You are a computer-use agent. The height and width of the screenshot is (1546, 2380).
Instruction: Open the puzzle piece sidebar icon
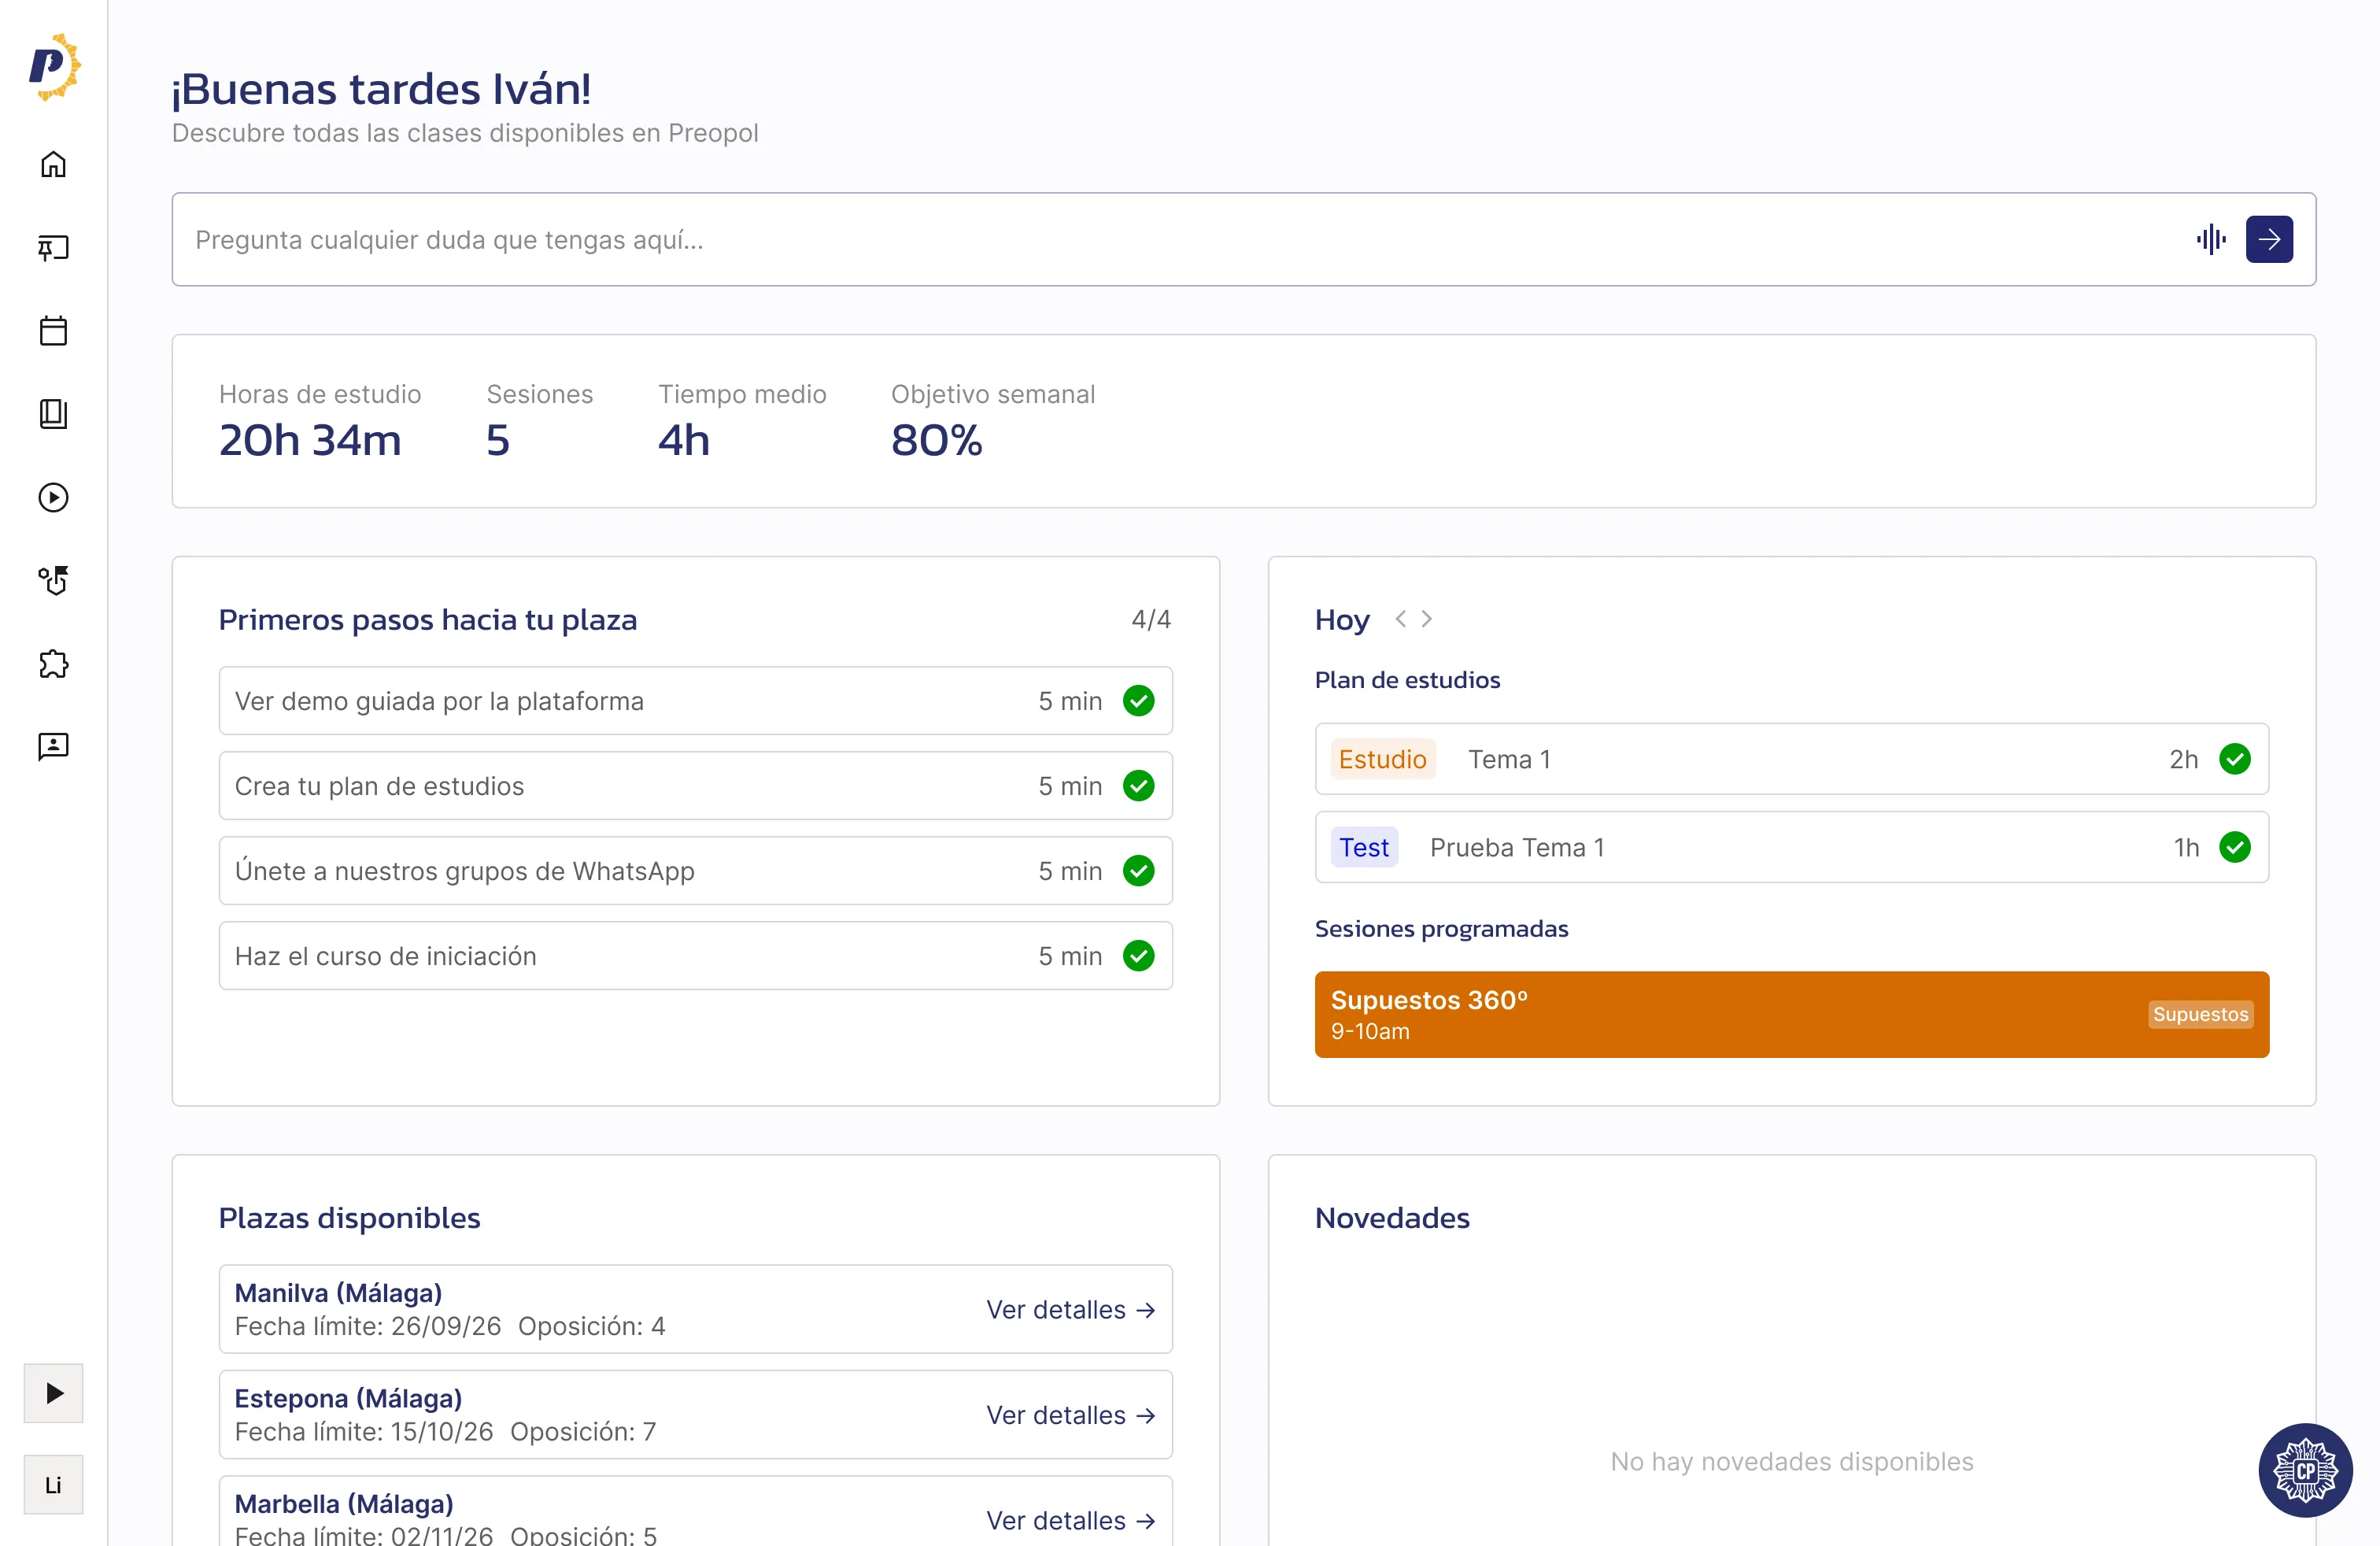[x=53, y=664]
